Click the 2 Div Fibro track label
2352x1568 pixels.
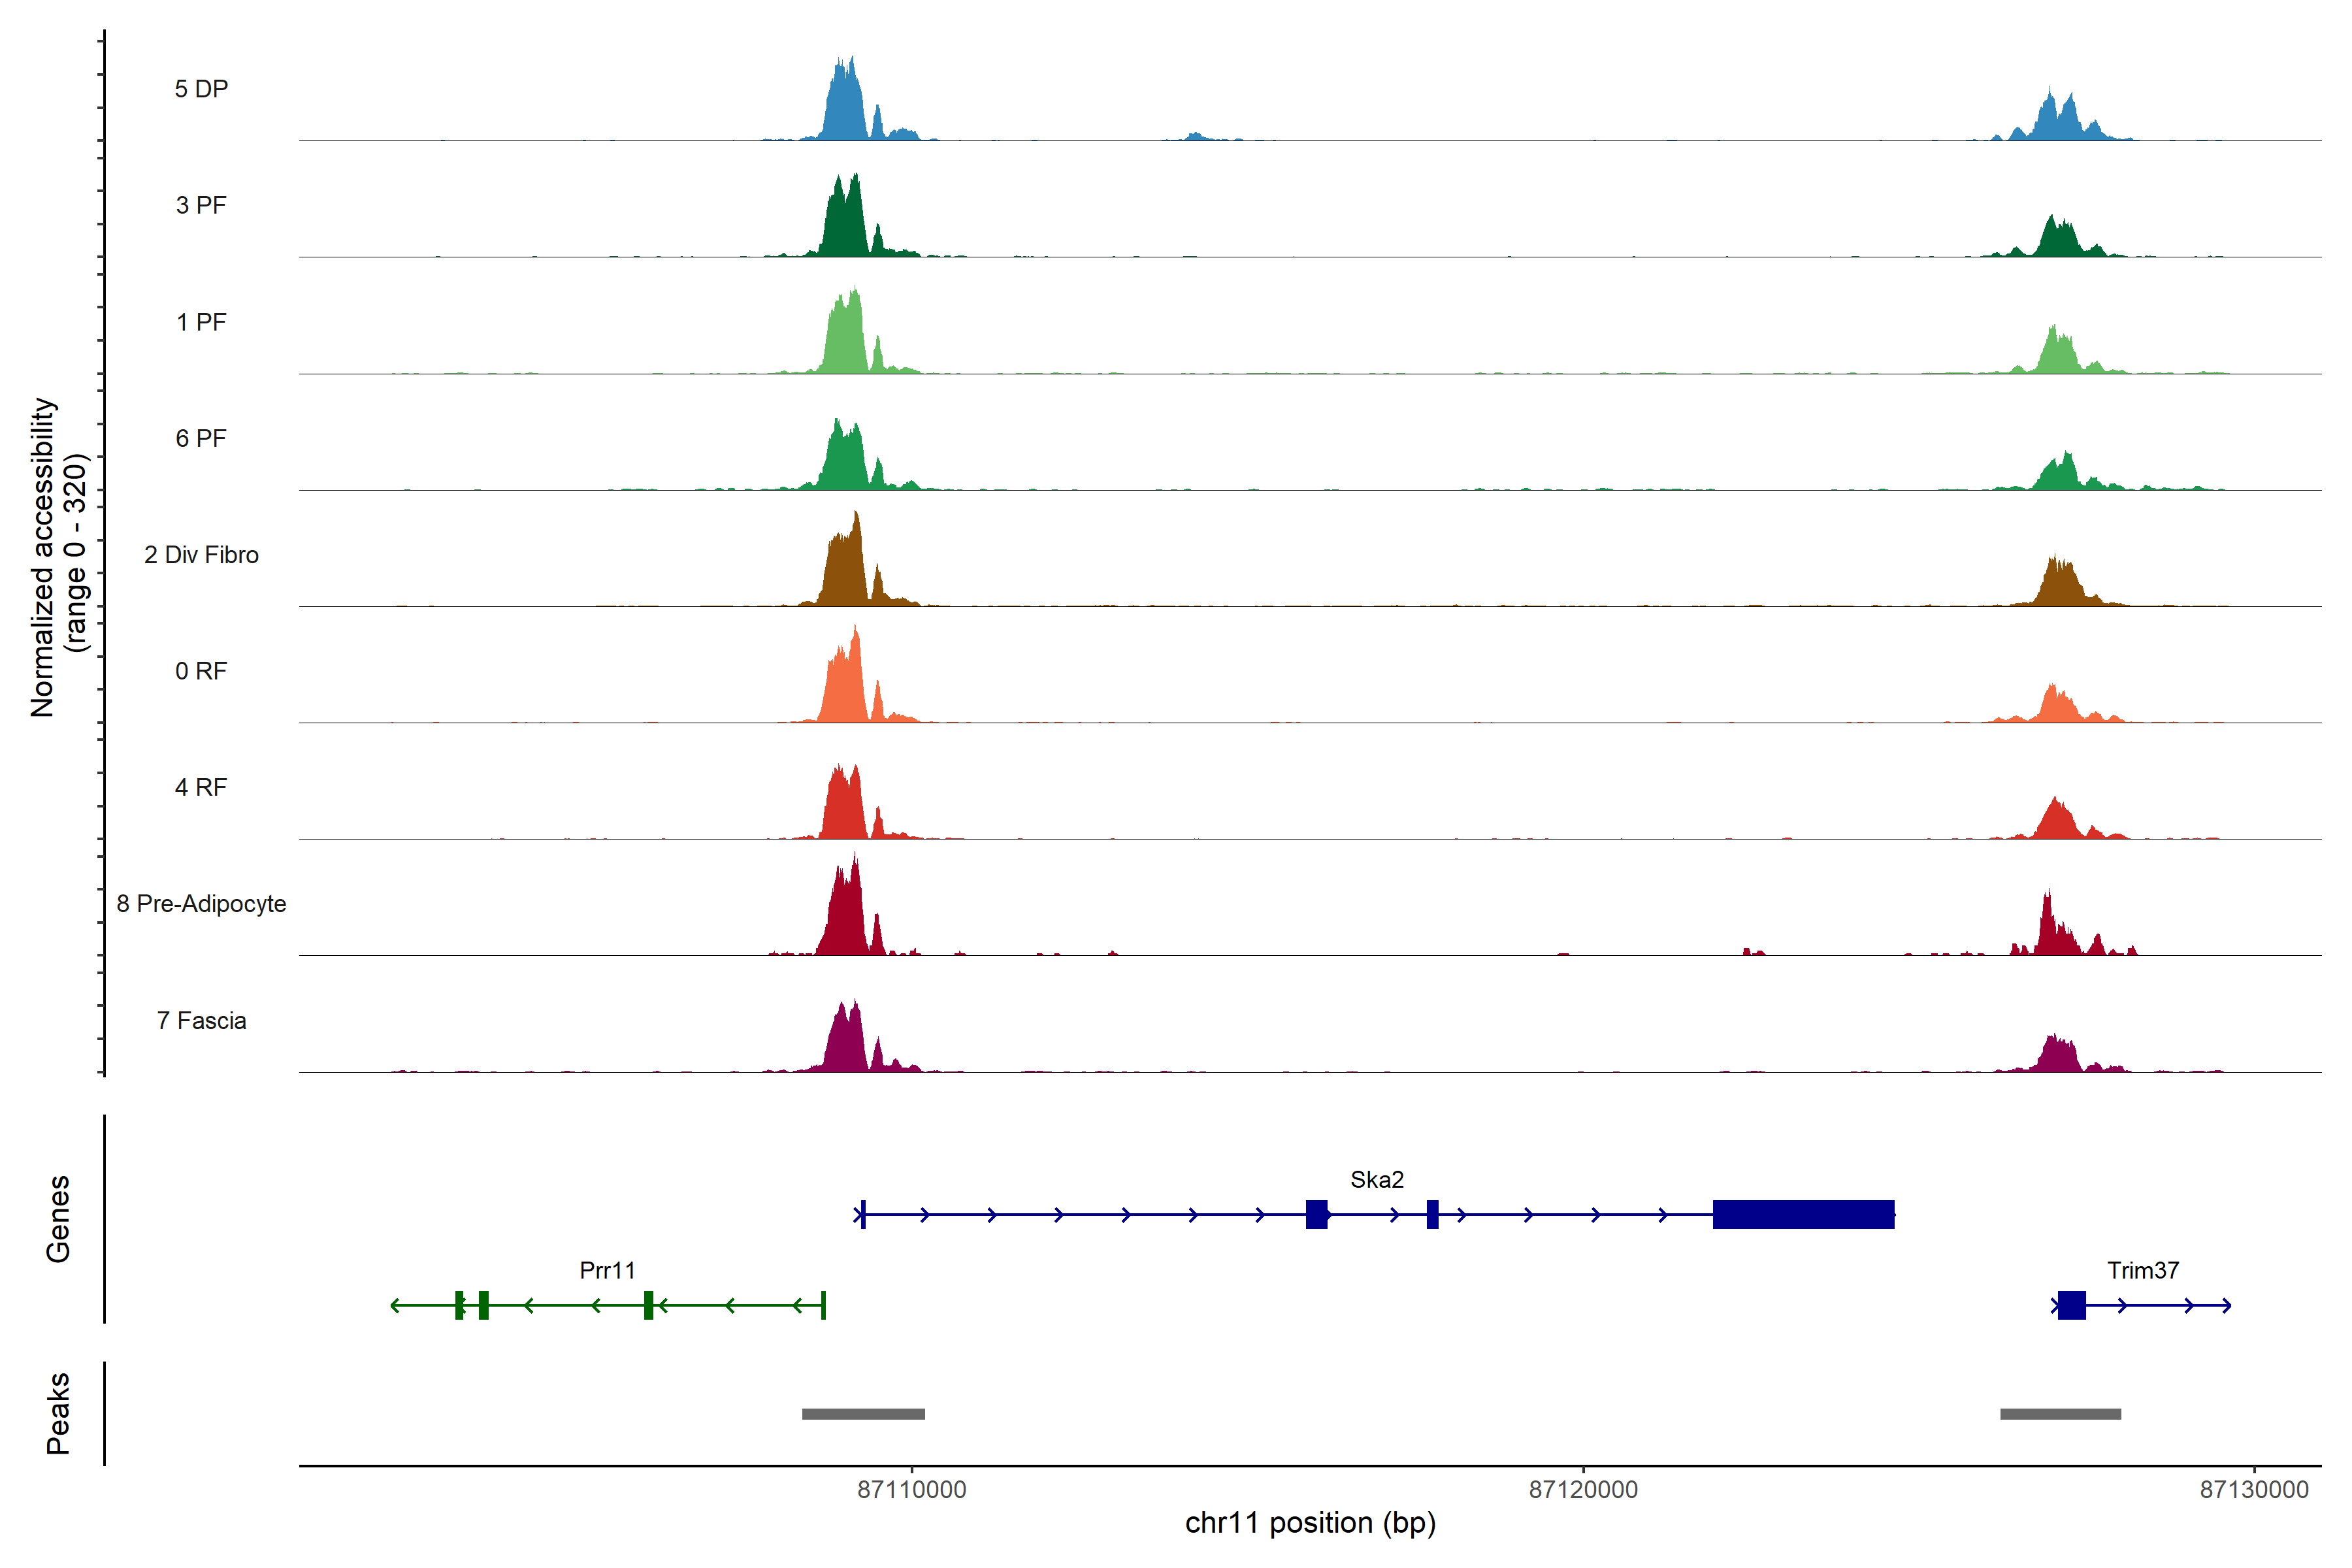click(x=201, y=555)
